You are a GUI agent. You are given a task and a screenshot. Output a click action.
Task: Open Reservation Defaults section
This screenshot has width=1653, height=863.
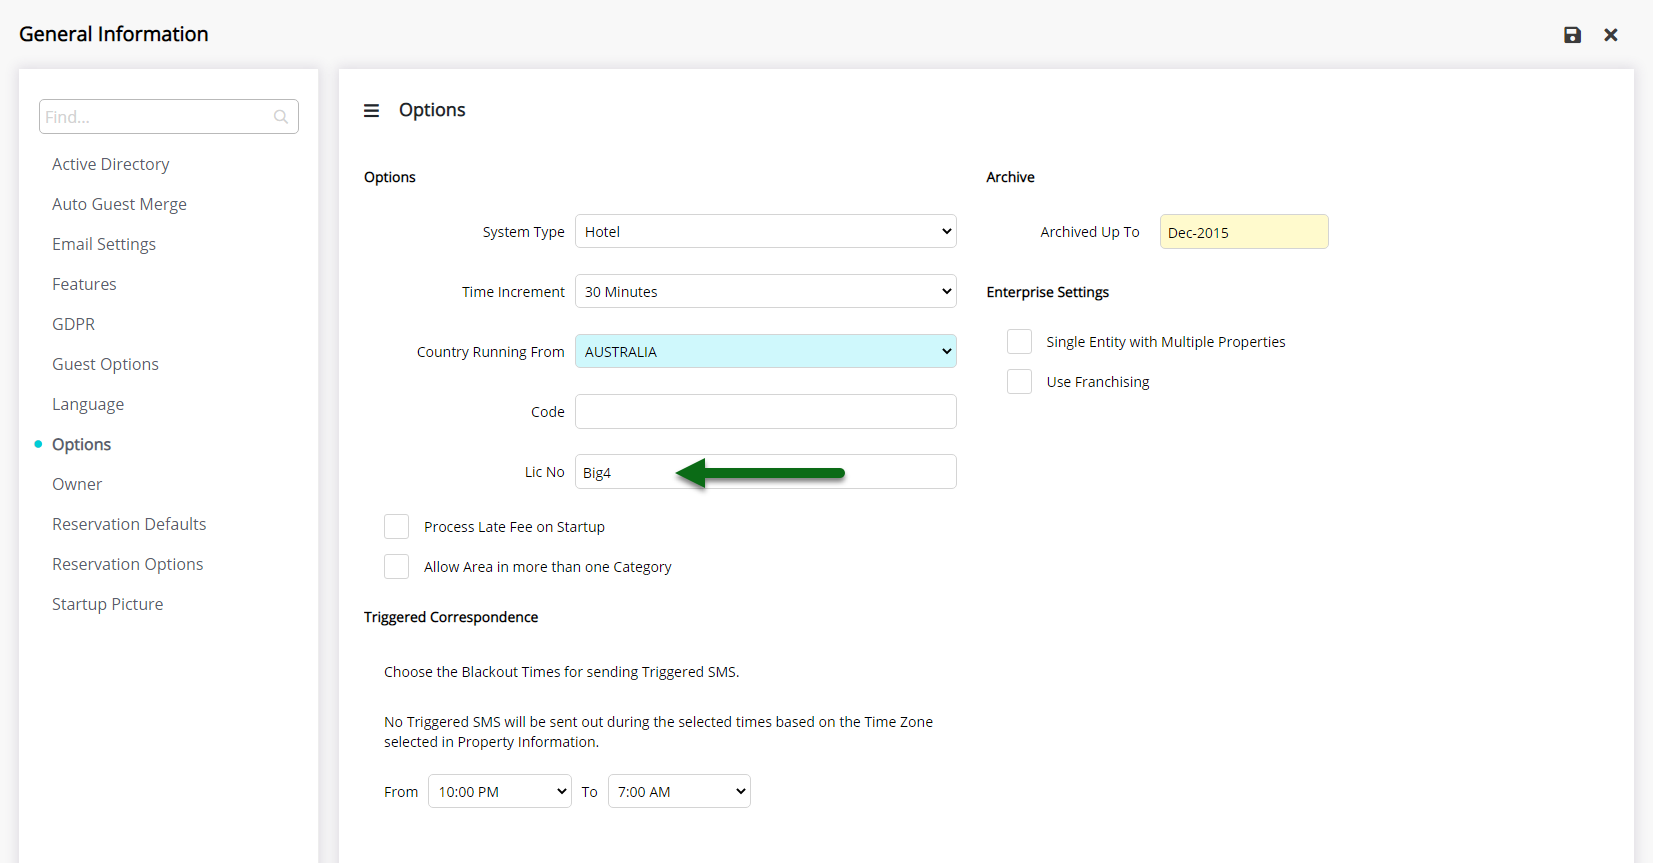(129, 524)
